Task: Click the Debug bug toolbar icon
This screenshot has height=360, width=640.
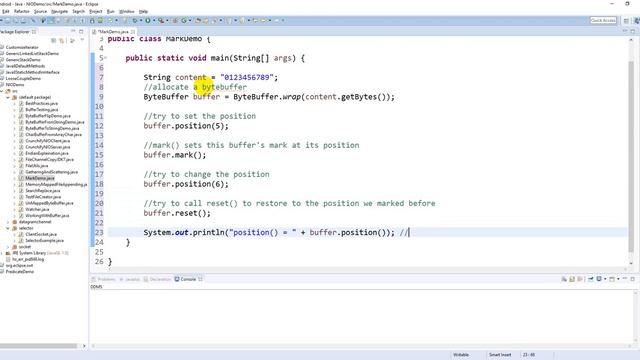Action: 135,20
